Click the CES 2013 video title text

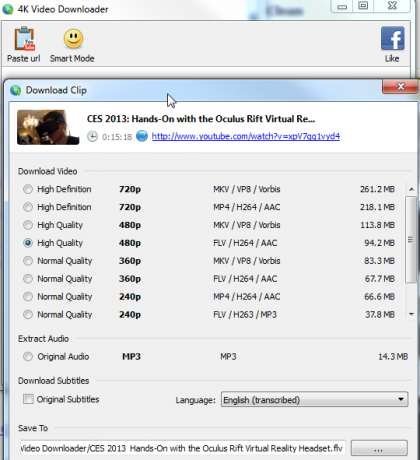click(x=201, y=119)
